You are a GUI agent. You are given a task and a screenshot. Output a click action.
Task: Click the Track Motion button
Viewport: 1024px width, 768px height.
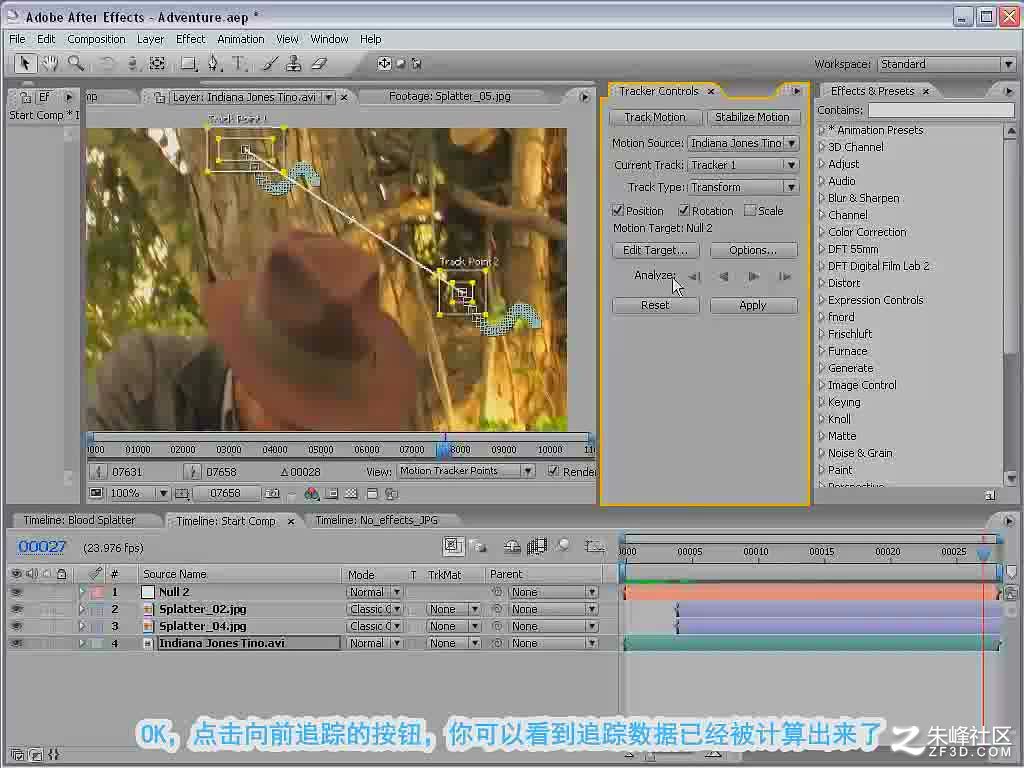[x=655, y=118]
